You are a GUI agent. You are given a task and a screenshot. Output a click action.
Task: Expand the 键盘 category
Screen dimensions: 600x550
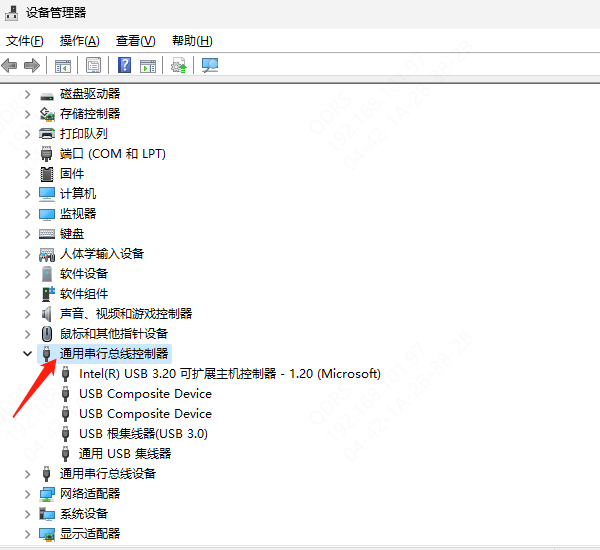click(x=28, y=234)
